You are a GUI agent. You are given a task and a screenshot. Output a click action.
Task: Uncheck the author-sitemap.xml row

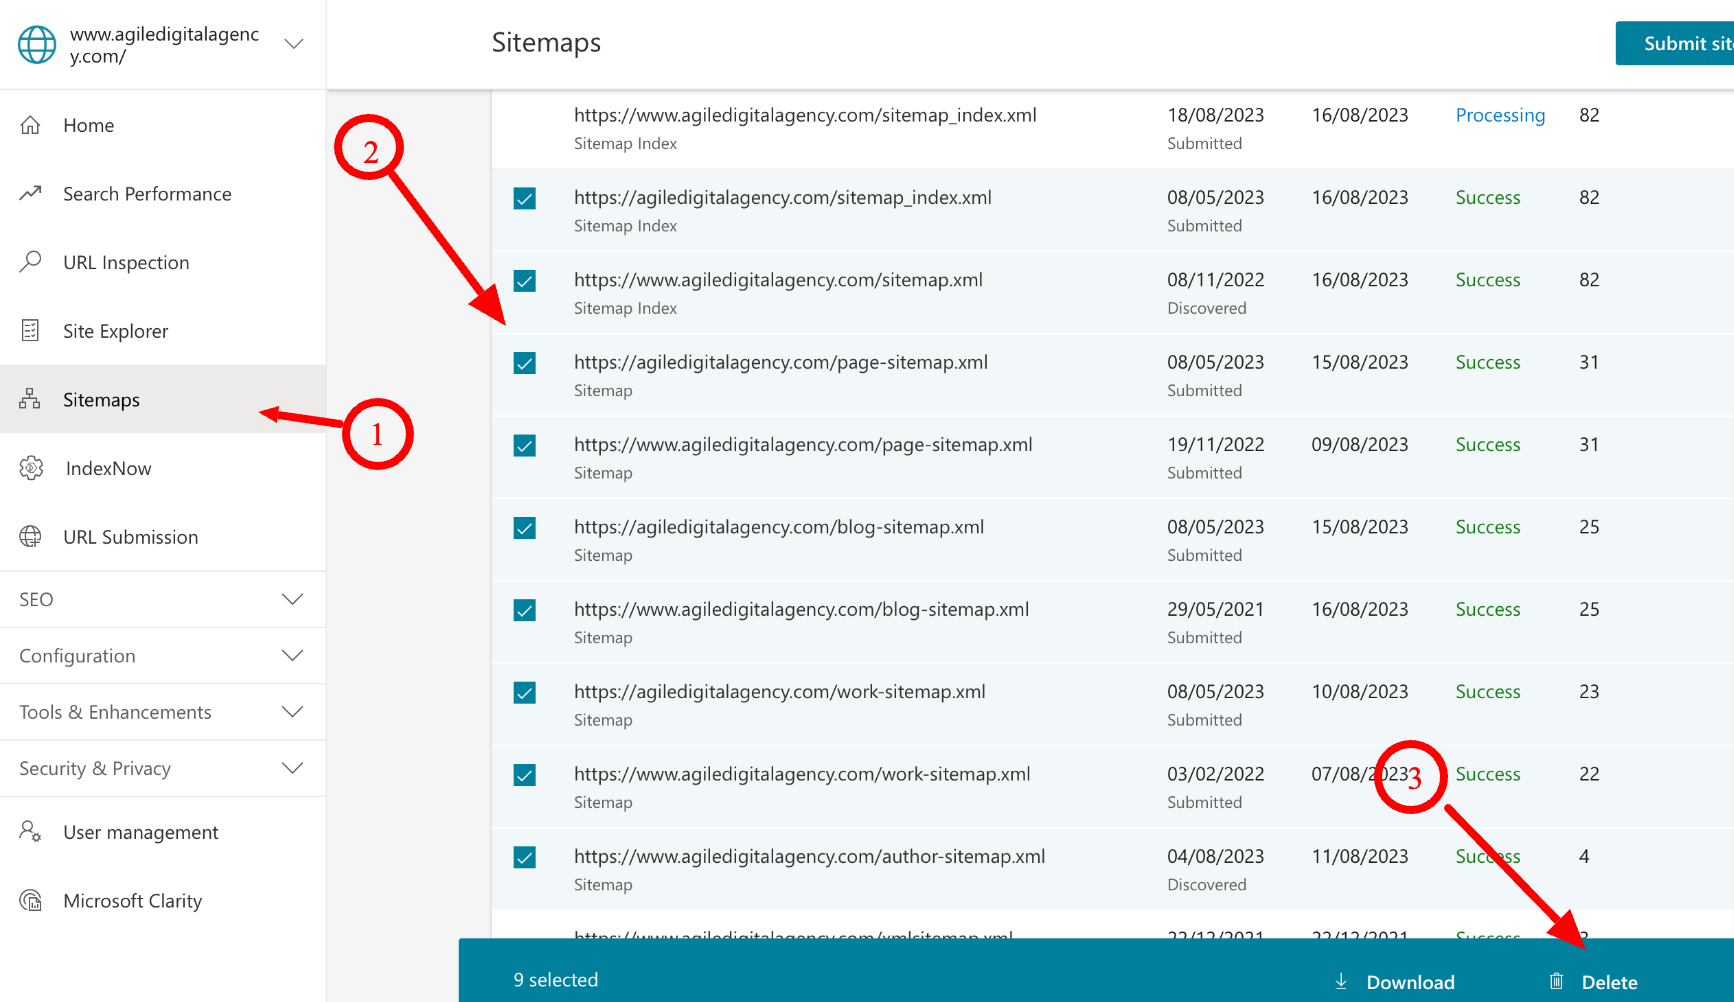point(524,857)
